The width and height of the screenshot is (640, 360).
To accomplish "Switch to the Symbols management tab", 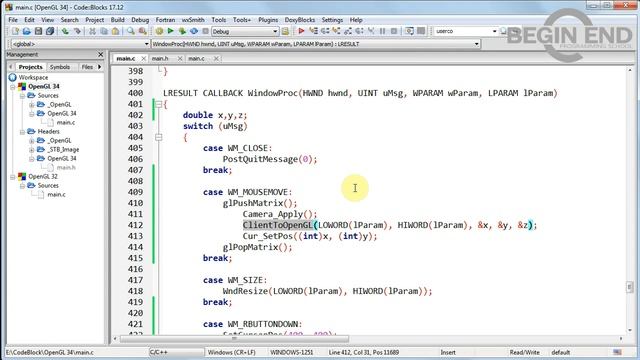I will pyautogui.click(x=60, y=67).
